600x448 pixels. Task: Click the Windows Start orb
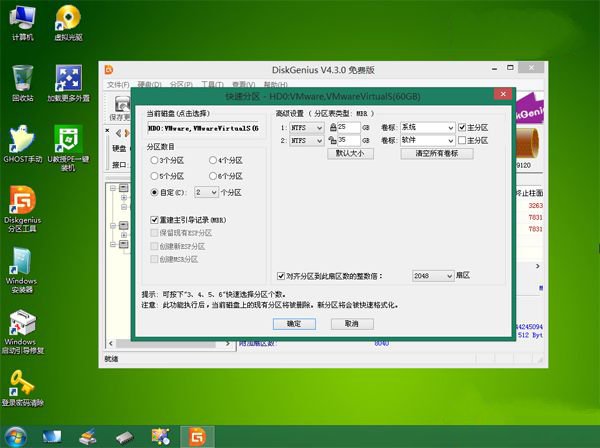click(x=15, y=437)
